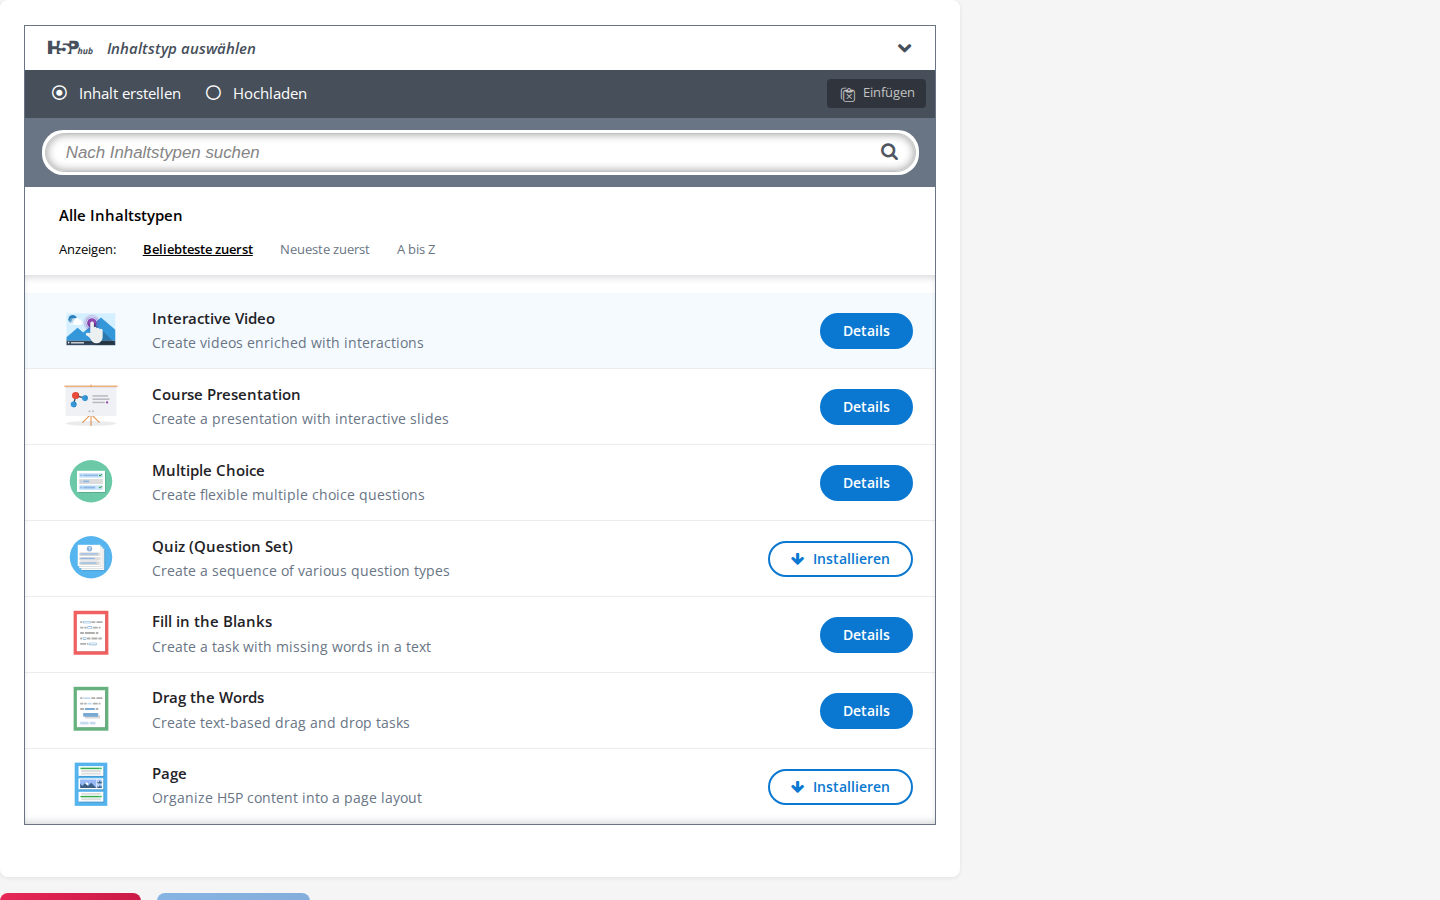Select the Hochladen radio button
This screenshot has height=900, width=1440.
coord(213,93)
